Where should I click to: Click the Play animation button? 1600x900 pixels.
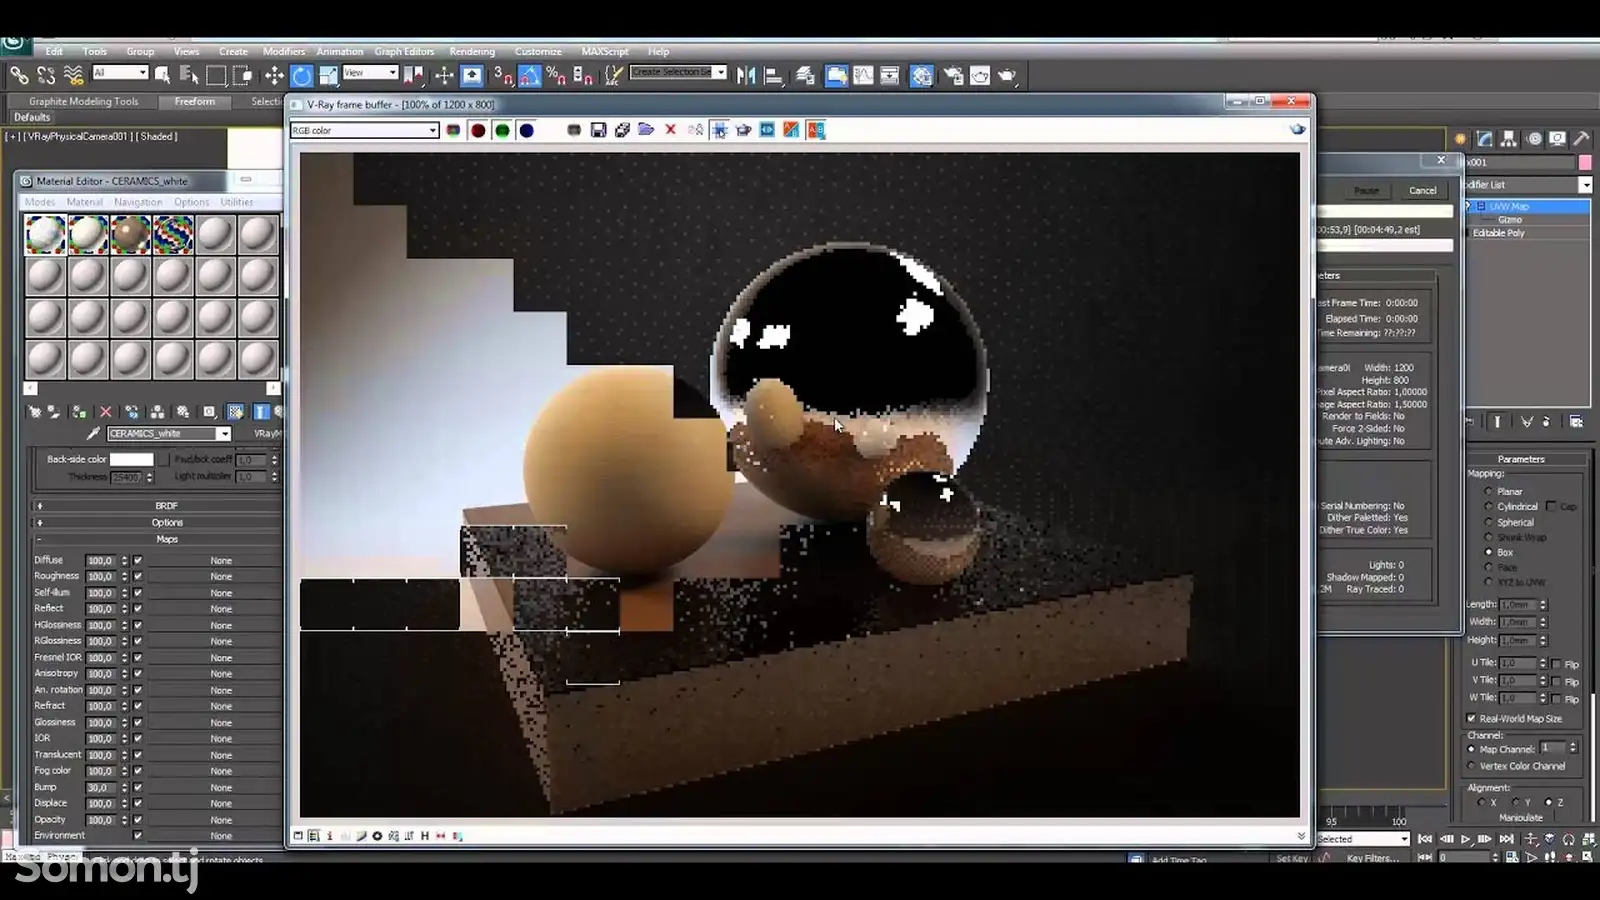pyautogui.click(x=1466, y=840)
